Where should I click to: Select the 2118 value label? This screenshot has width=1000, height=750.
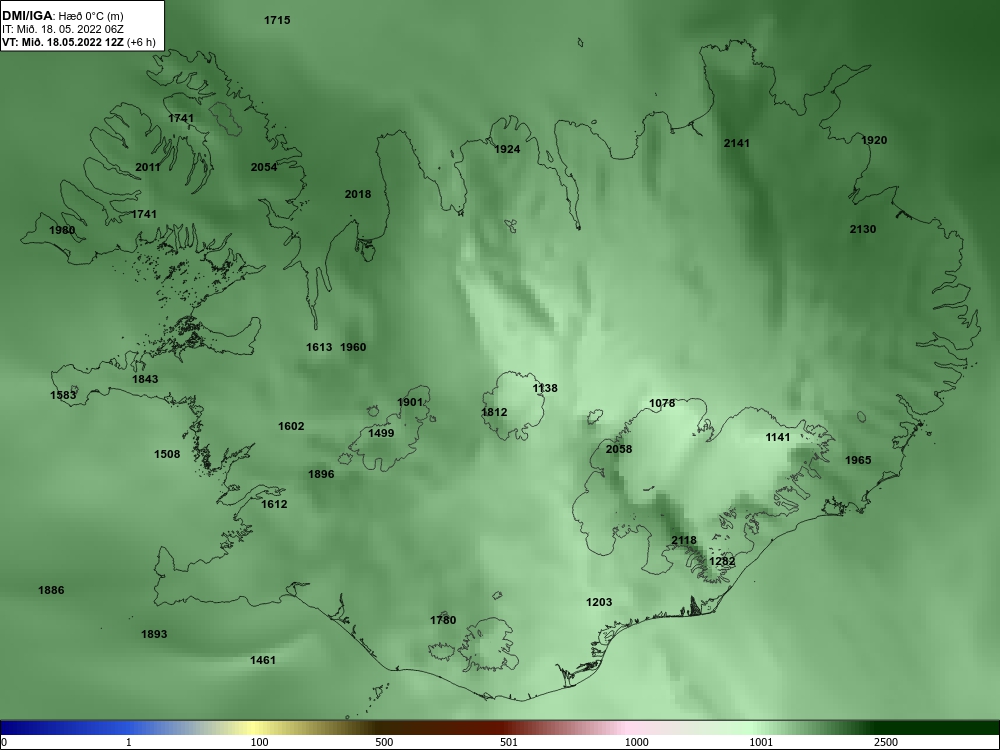point(684,540)
